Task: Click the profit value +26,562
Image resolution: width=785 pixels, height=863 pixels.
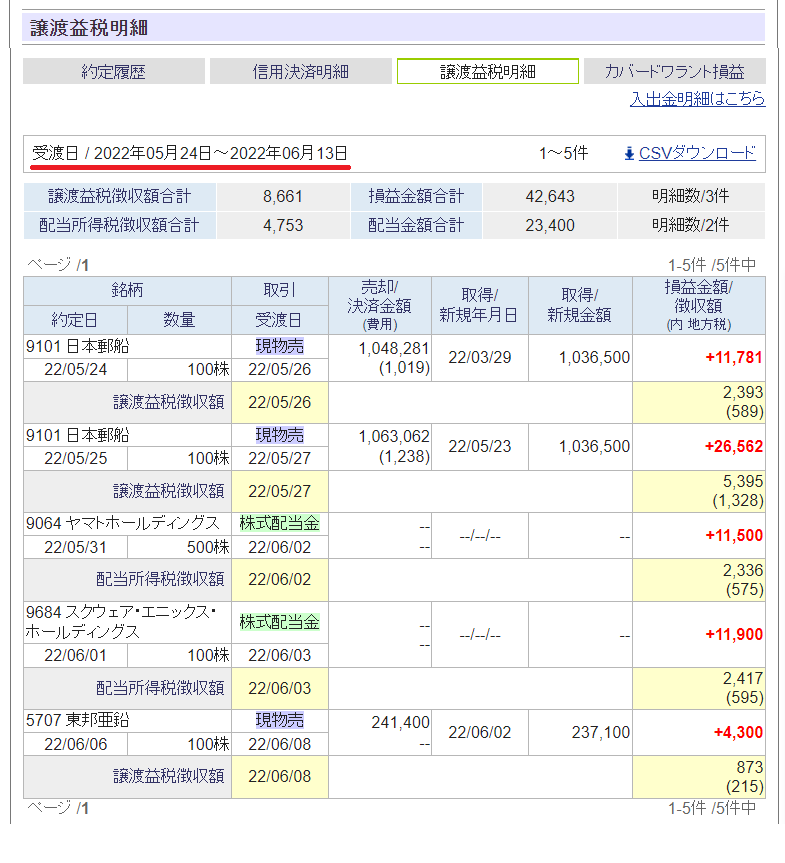Action: coord(734,446)
